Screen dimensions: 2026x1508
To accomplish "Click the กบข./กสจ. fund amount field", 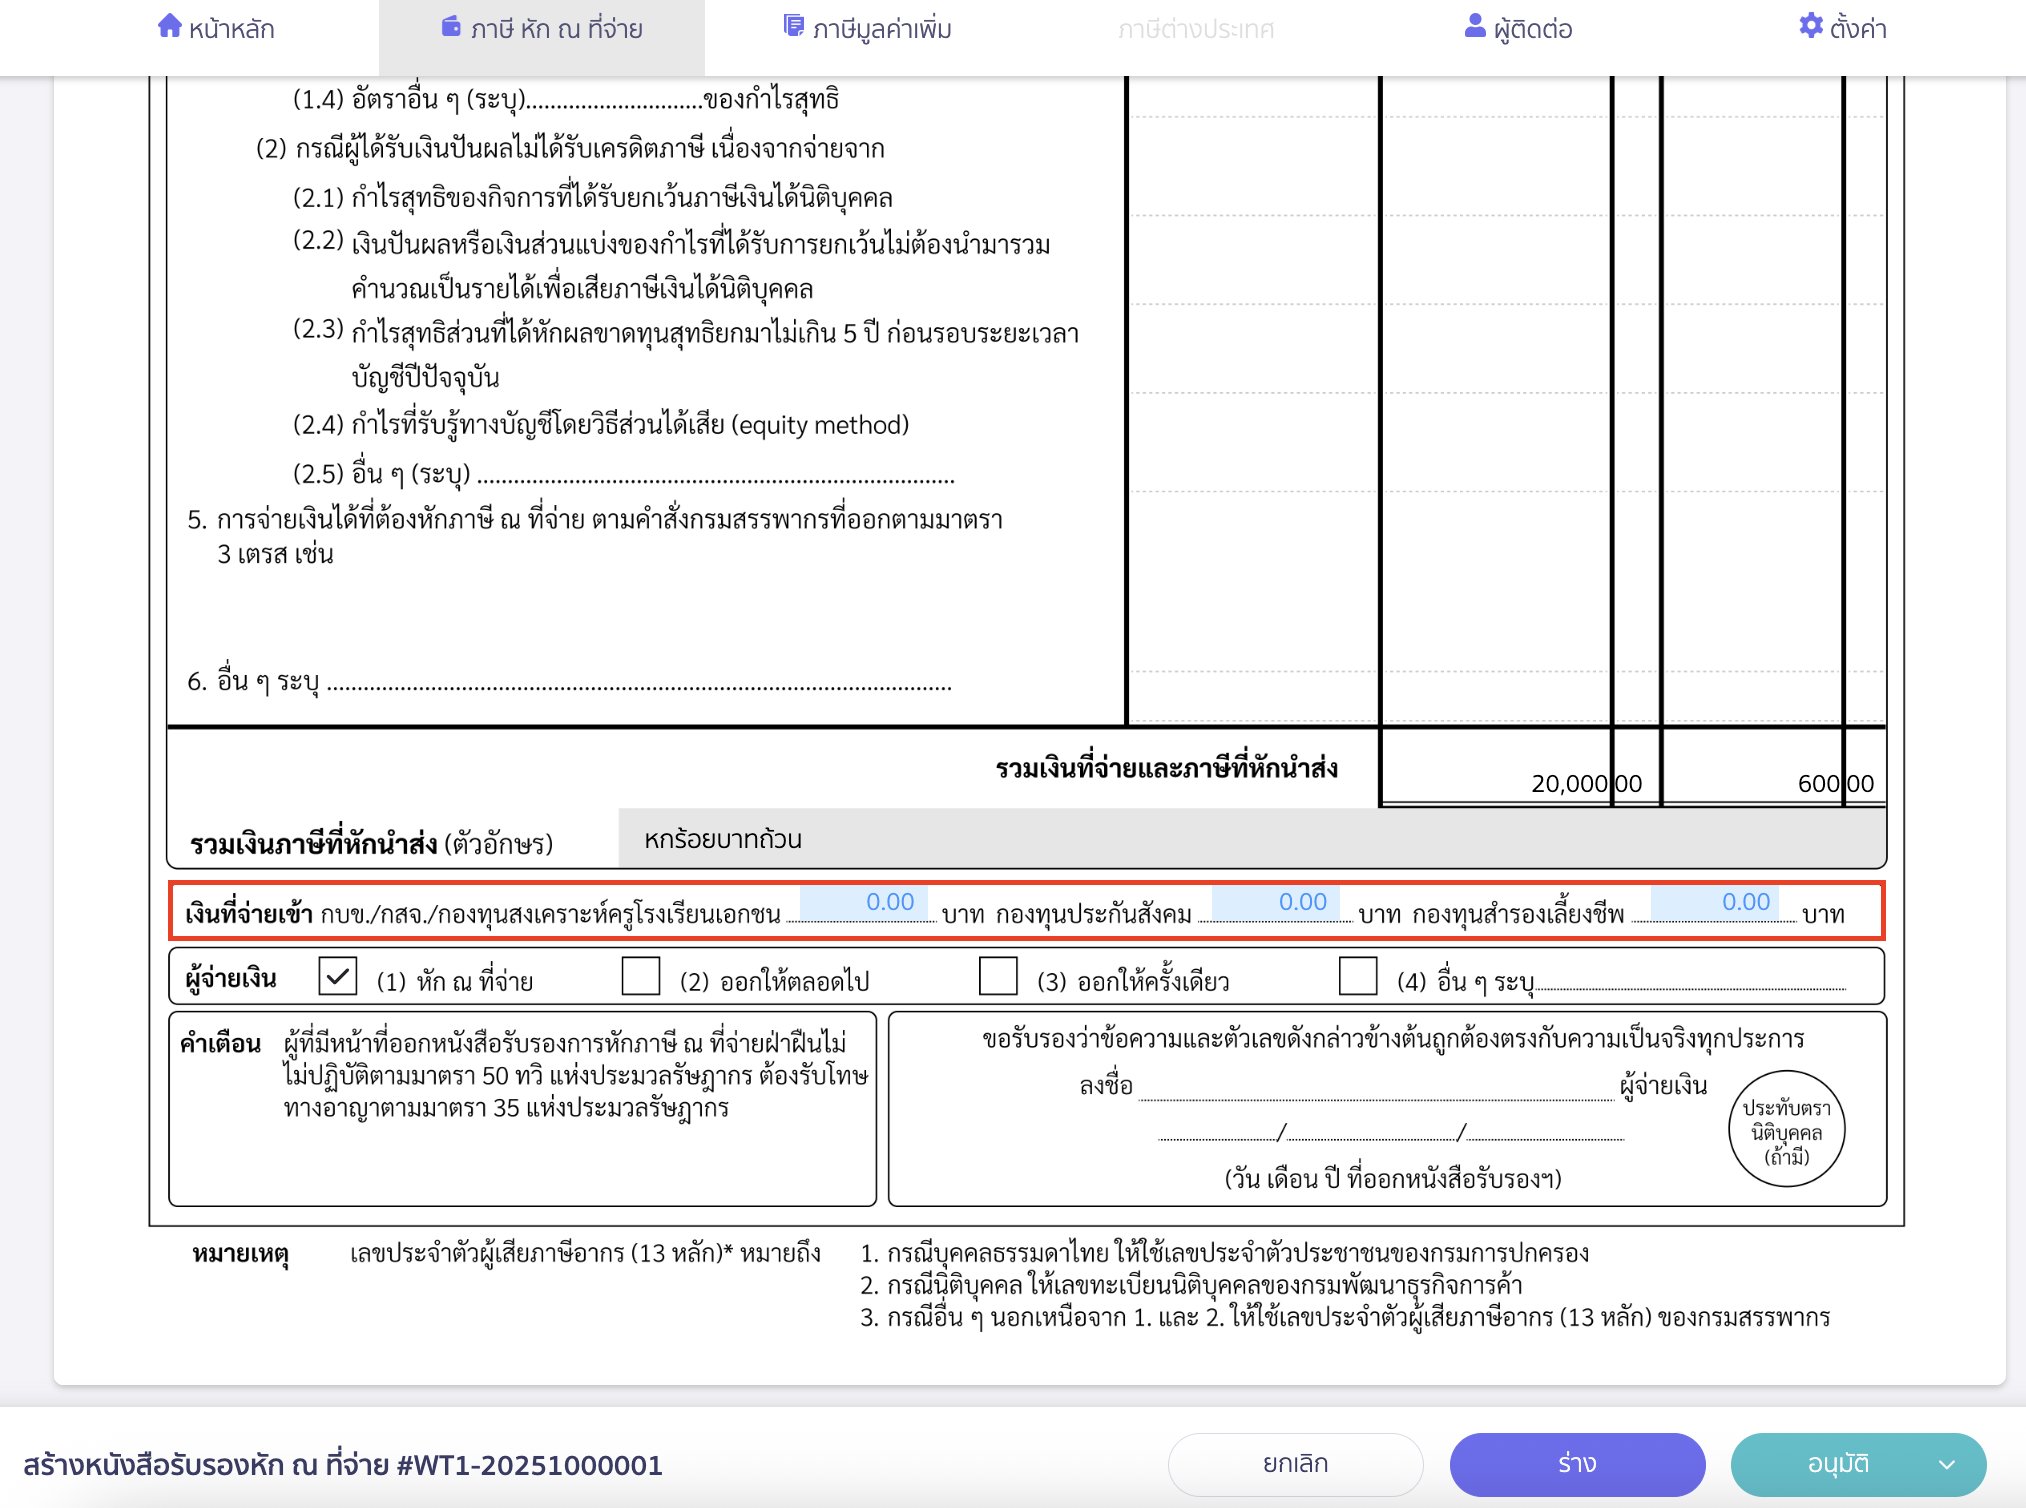I will click(864, 903).
